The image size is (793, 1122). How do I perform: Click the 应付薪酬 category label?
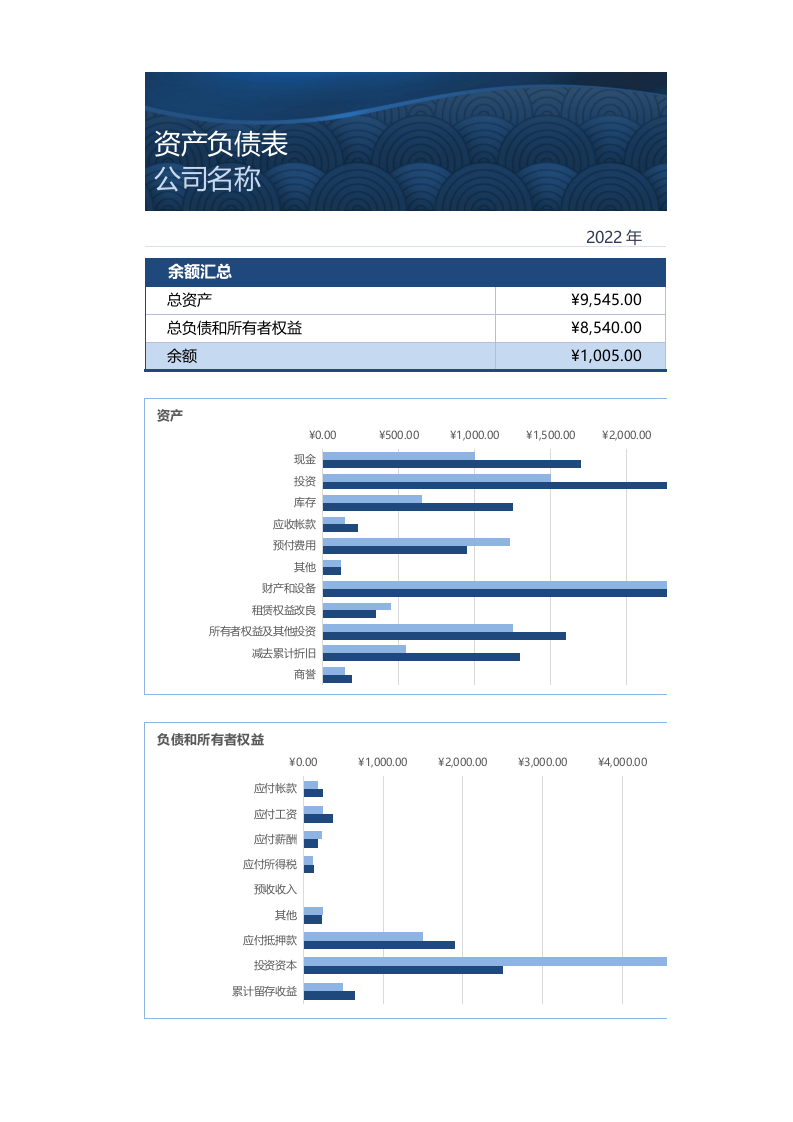(x=275, y=839)
